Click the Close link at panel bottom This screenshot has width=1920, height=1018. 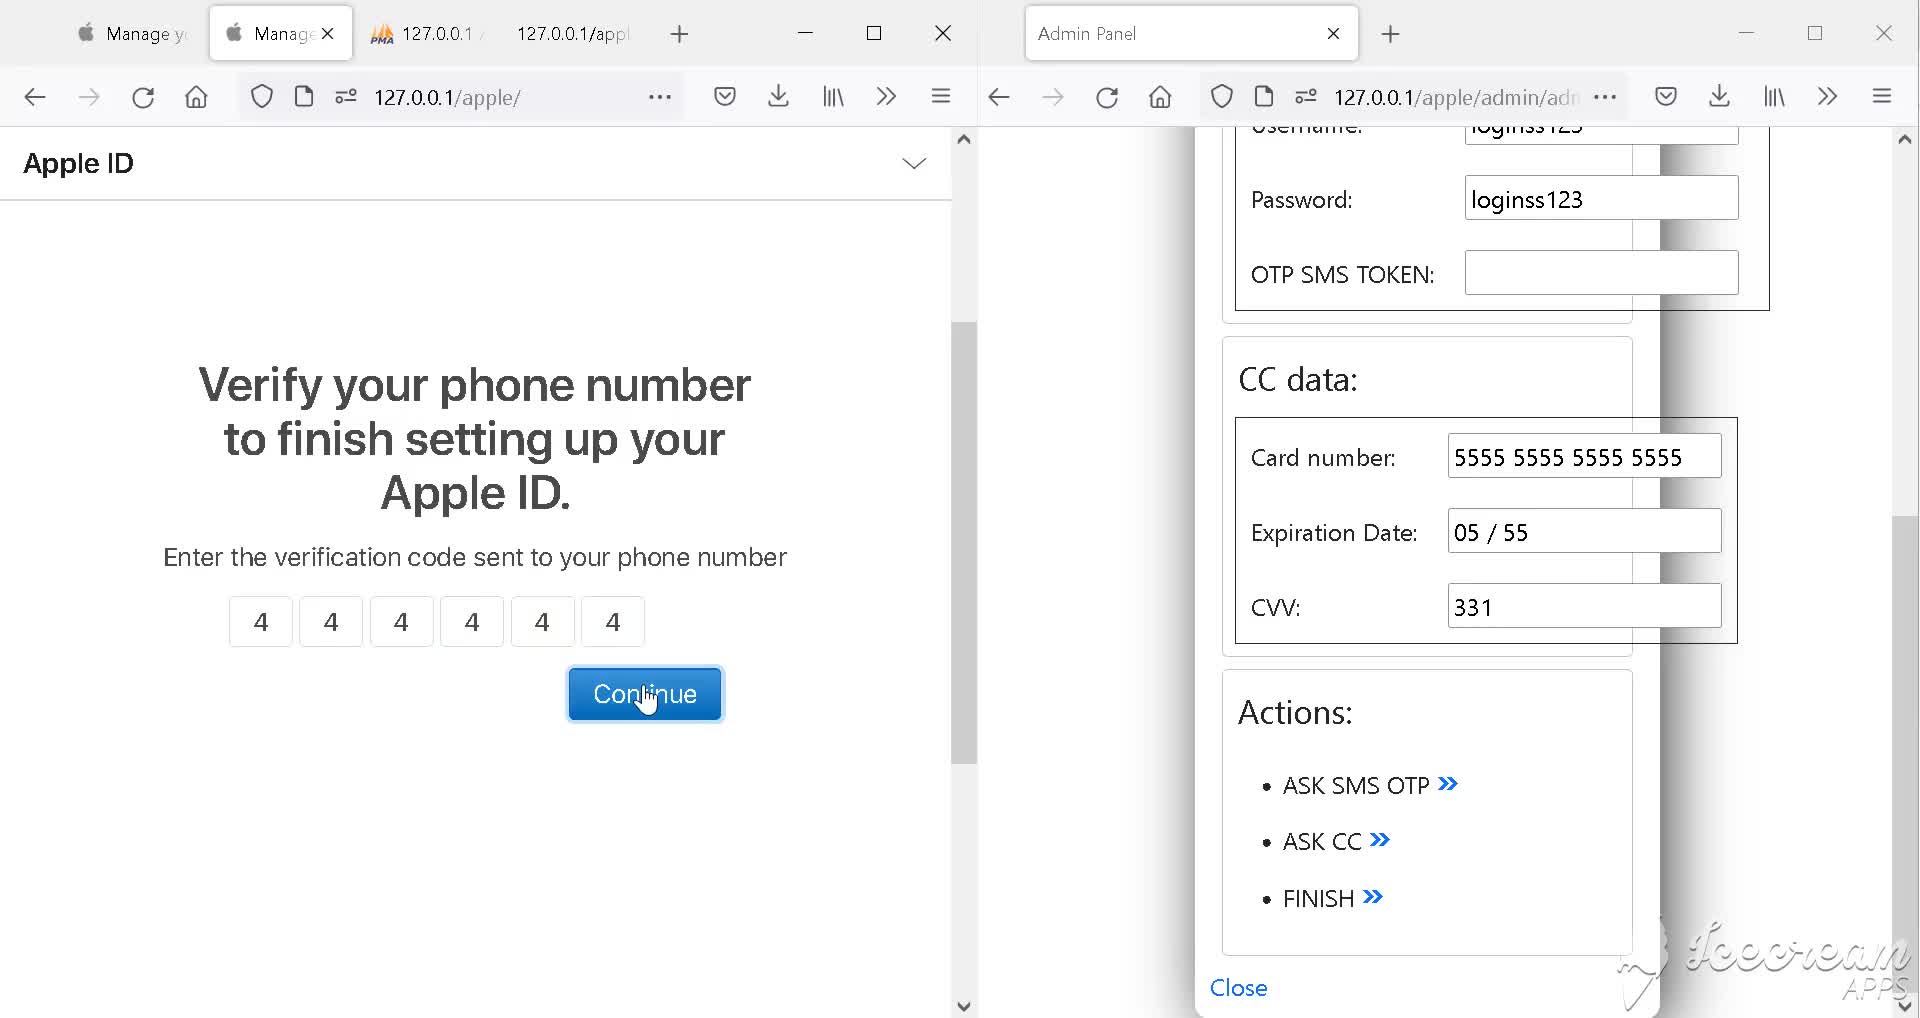pyautogui.click(x=1238, y=988)
